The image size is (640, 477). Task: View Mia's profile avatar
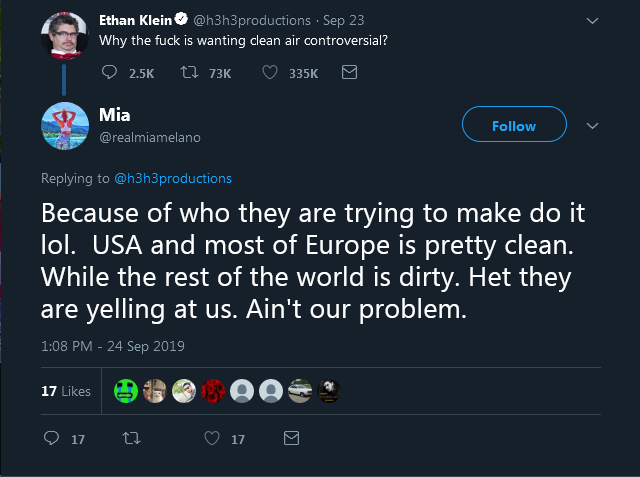[x=66, y=128]
